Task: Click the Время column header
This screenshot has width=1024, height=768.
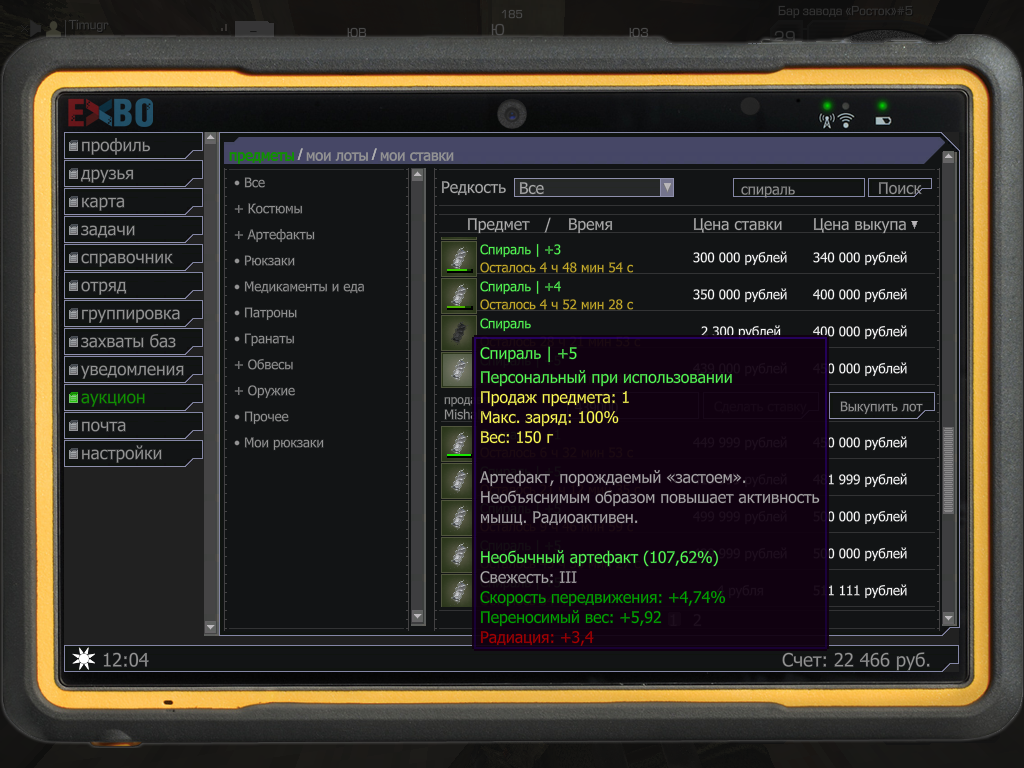Action: (590, 225)
